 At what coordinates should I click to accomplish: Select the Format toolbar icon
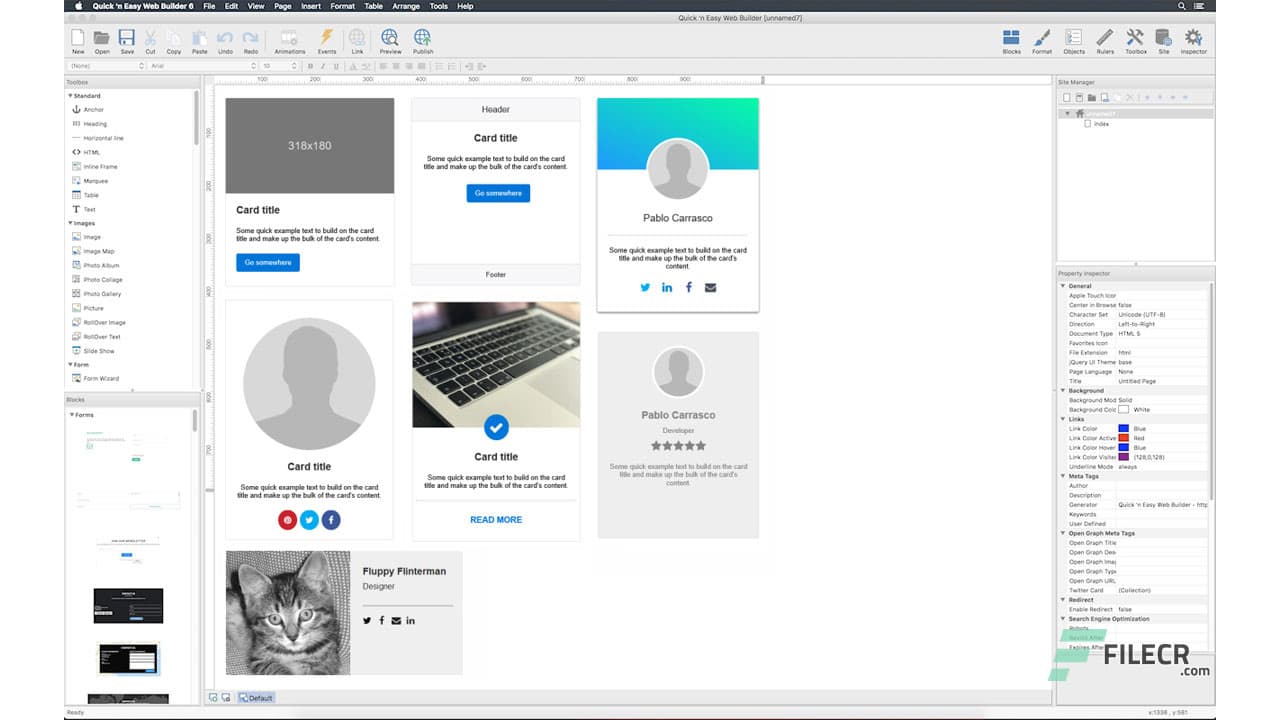[1042, 40]
